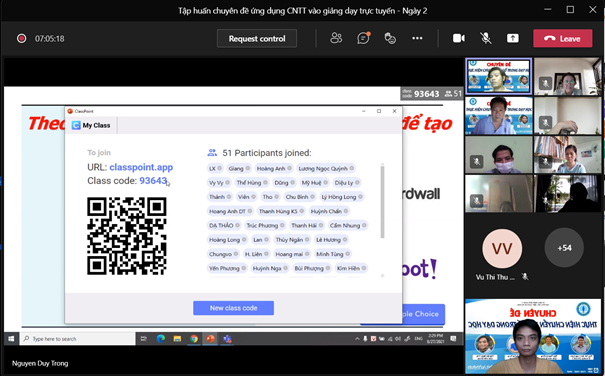605x376 pixels.
Task: Open the More actions ellipsis menu
Action: (x=417, y=38)
